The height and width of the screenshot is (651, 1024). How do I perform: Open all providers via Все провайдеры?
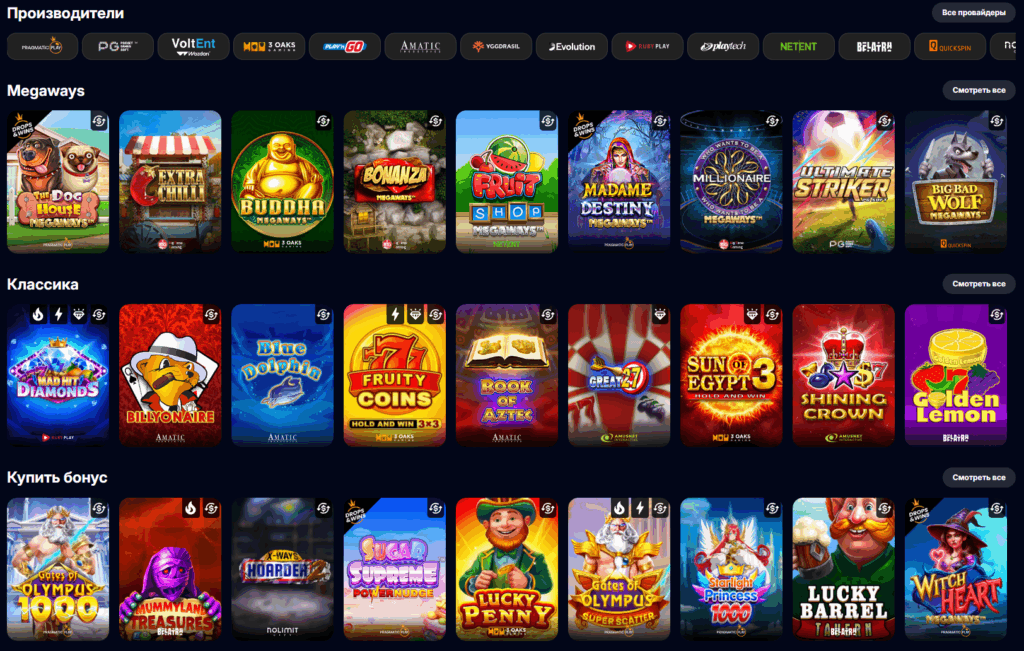click(x=973, y=12)
